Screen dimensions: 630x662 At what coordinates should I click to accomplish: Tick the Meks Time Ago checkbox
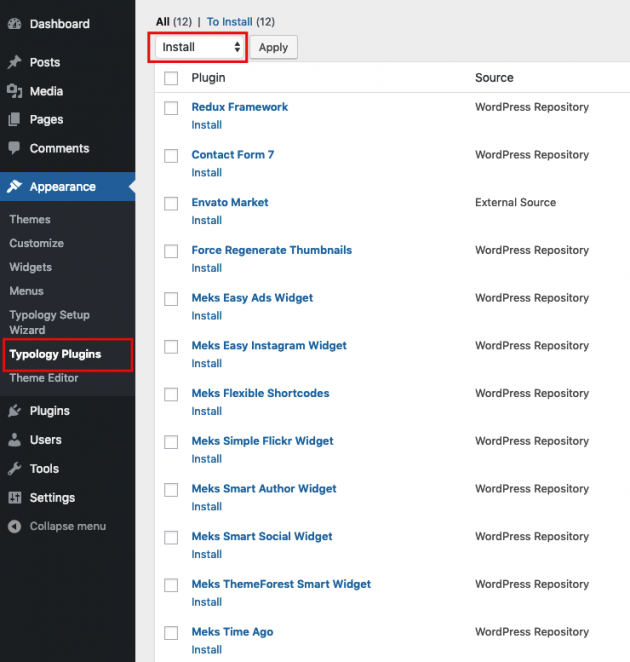171,632
